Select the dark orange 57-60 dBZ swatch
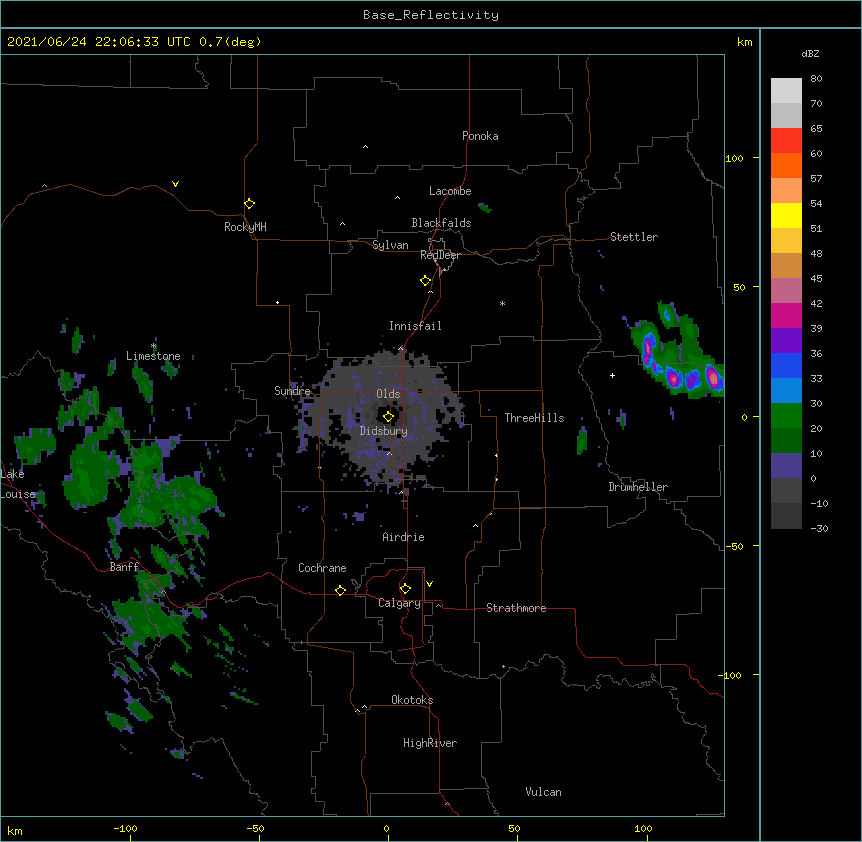 [786, 165]
